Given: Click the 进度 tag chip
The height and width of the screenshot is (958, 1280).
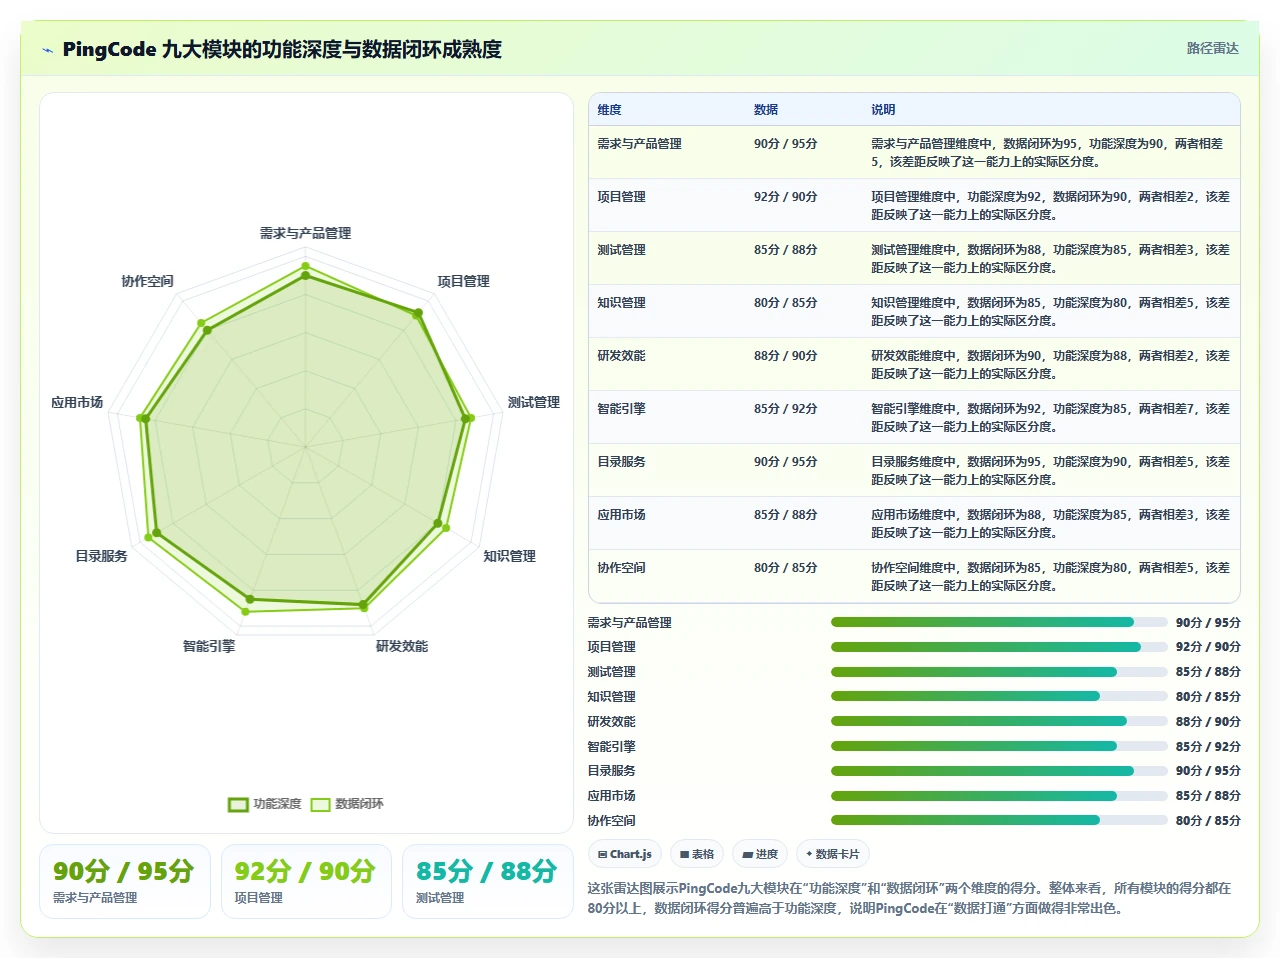Looking at the screenshot, I should (x=761, y=854).
